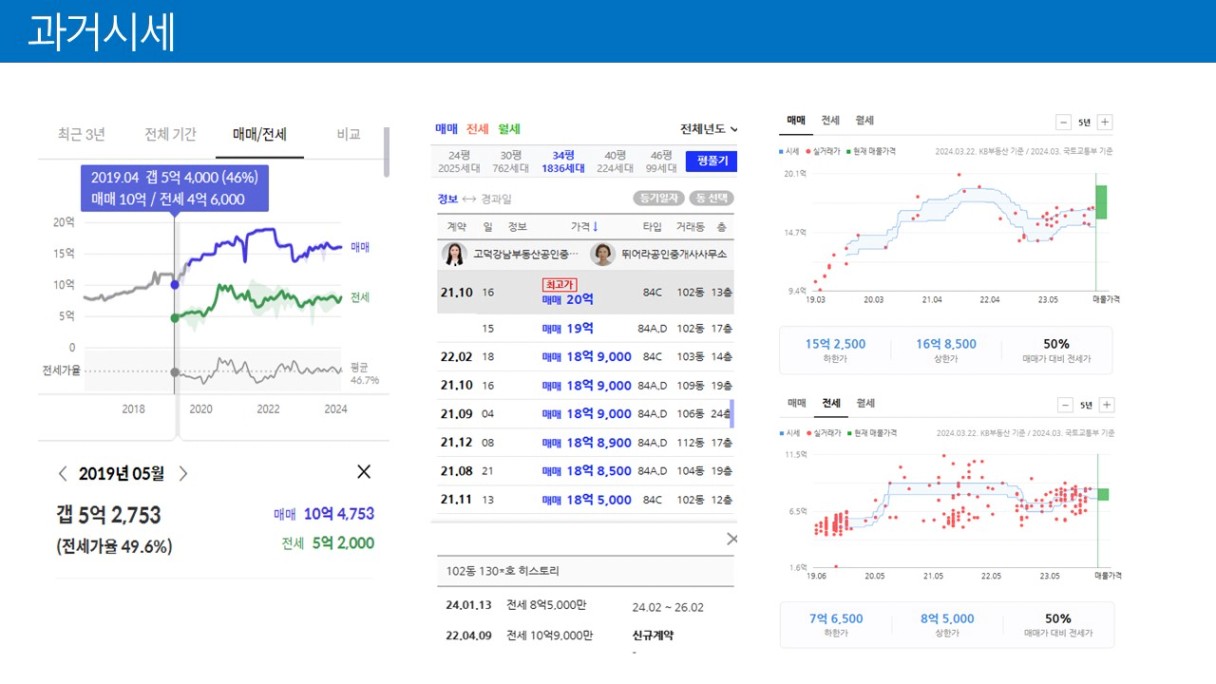
Task: Click the blue 매매 data point on the 2019 marker line
Action: [175, 285]
